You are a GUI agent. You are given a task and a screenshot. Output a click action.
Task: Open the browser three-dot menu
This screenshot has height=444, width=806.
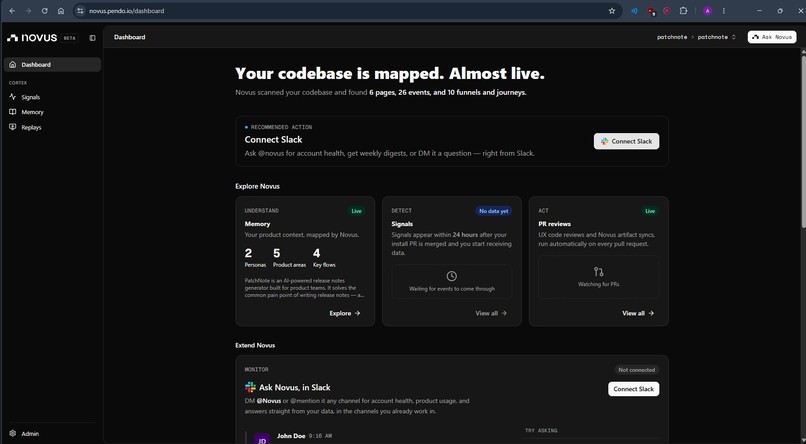coord(724,11)
